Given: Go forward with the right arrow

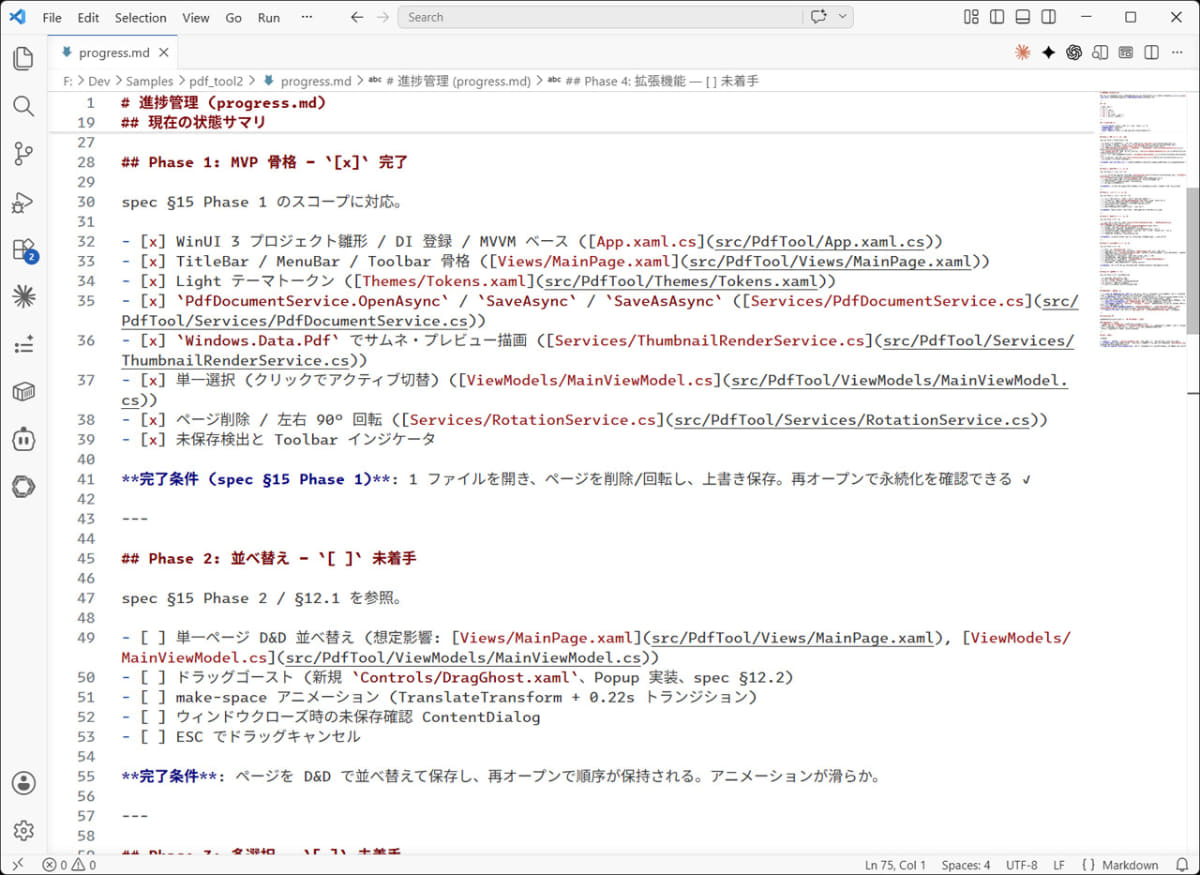Looking at the screenshot, I should 383,17.
